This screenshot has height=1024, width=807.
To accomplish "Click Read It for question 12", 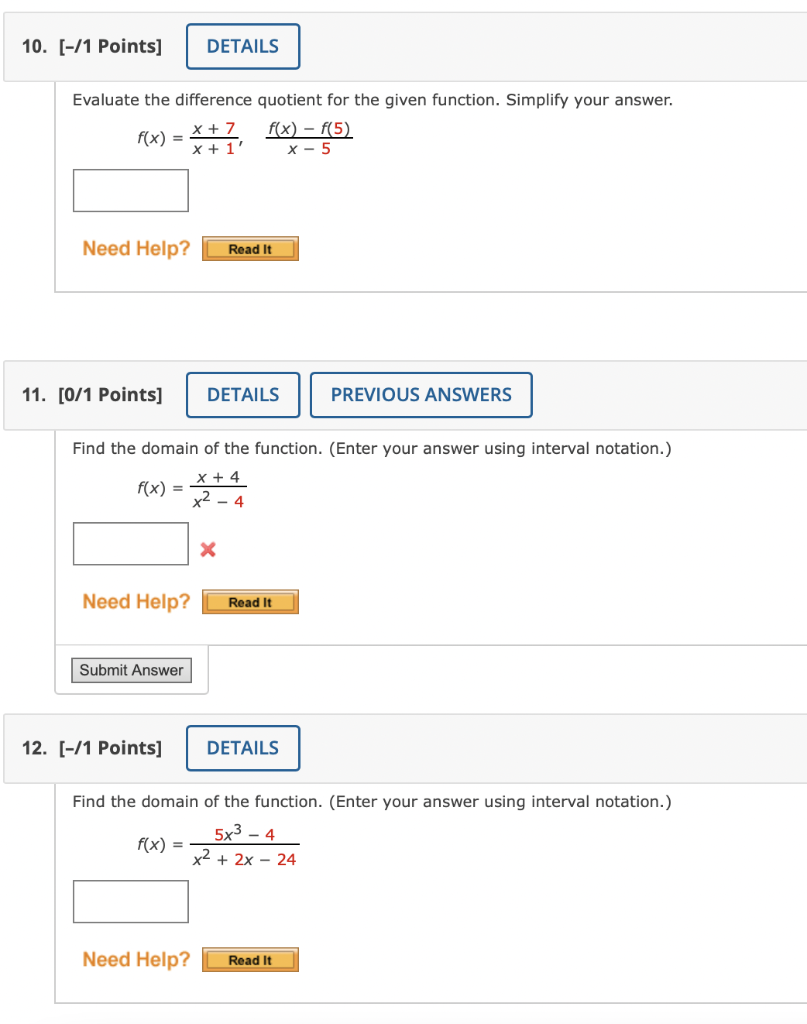I will (250, 959).
